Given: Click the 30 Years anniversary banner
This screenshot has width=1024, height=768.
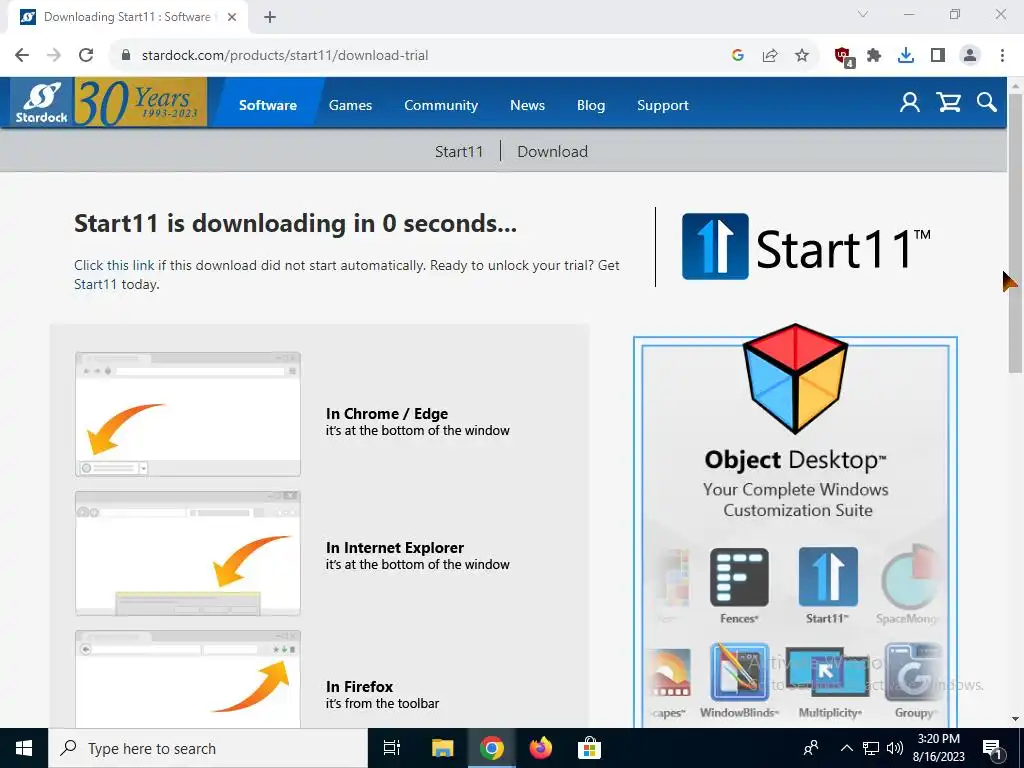Looking at the screenshot, I should 140,102.
